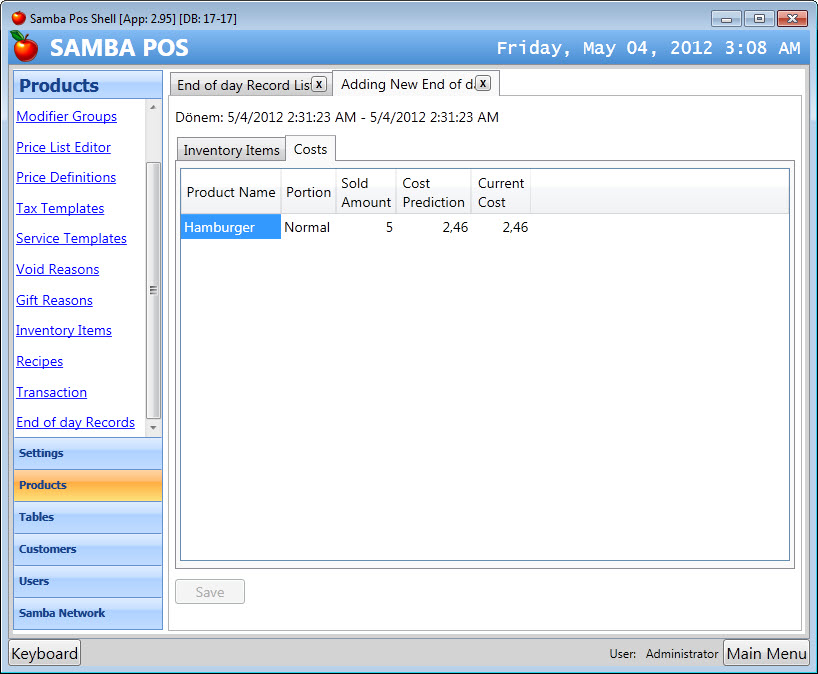Sort by Current Cost column header
818x674 pixels.
tap(501, 192)
